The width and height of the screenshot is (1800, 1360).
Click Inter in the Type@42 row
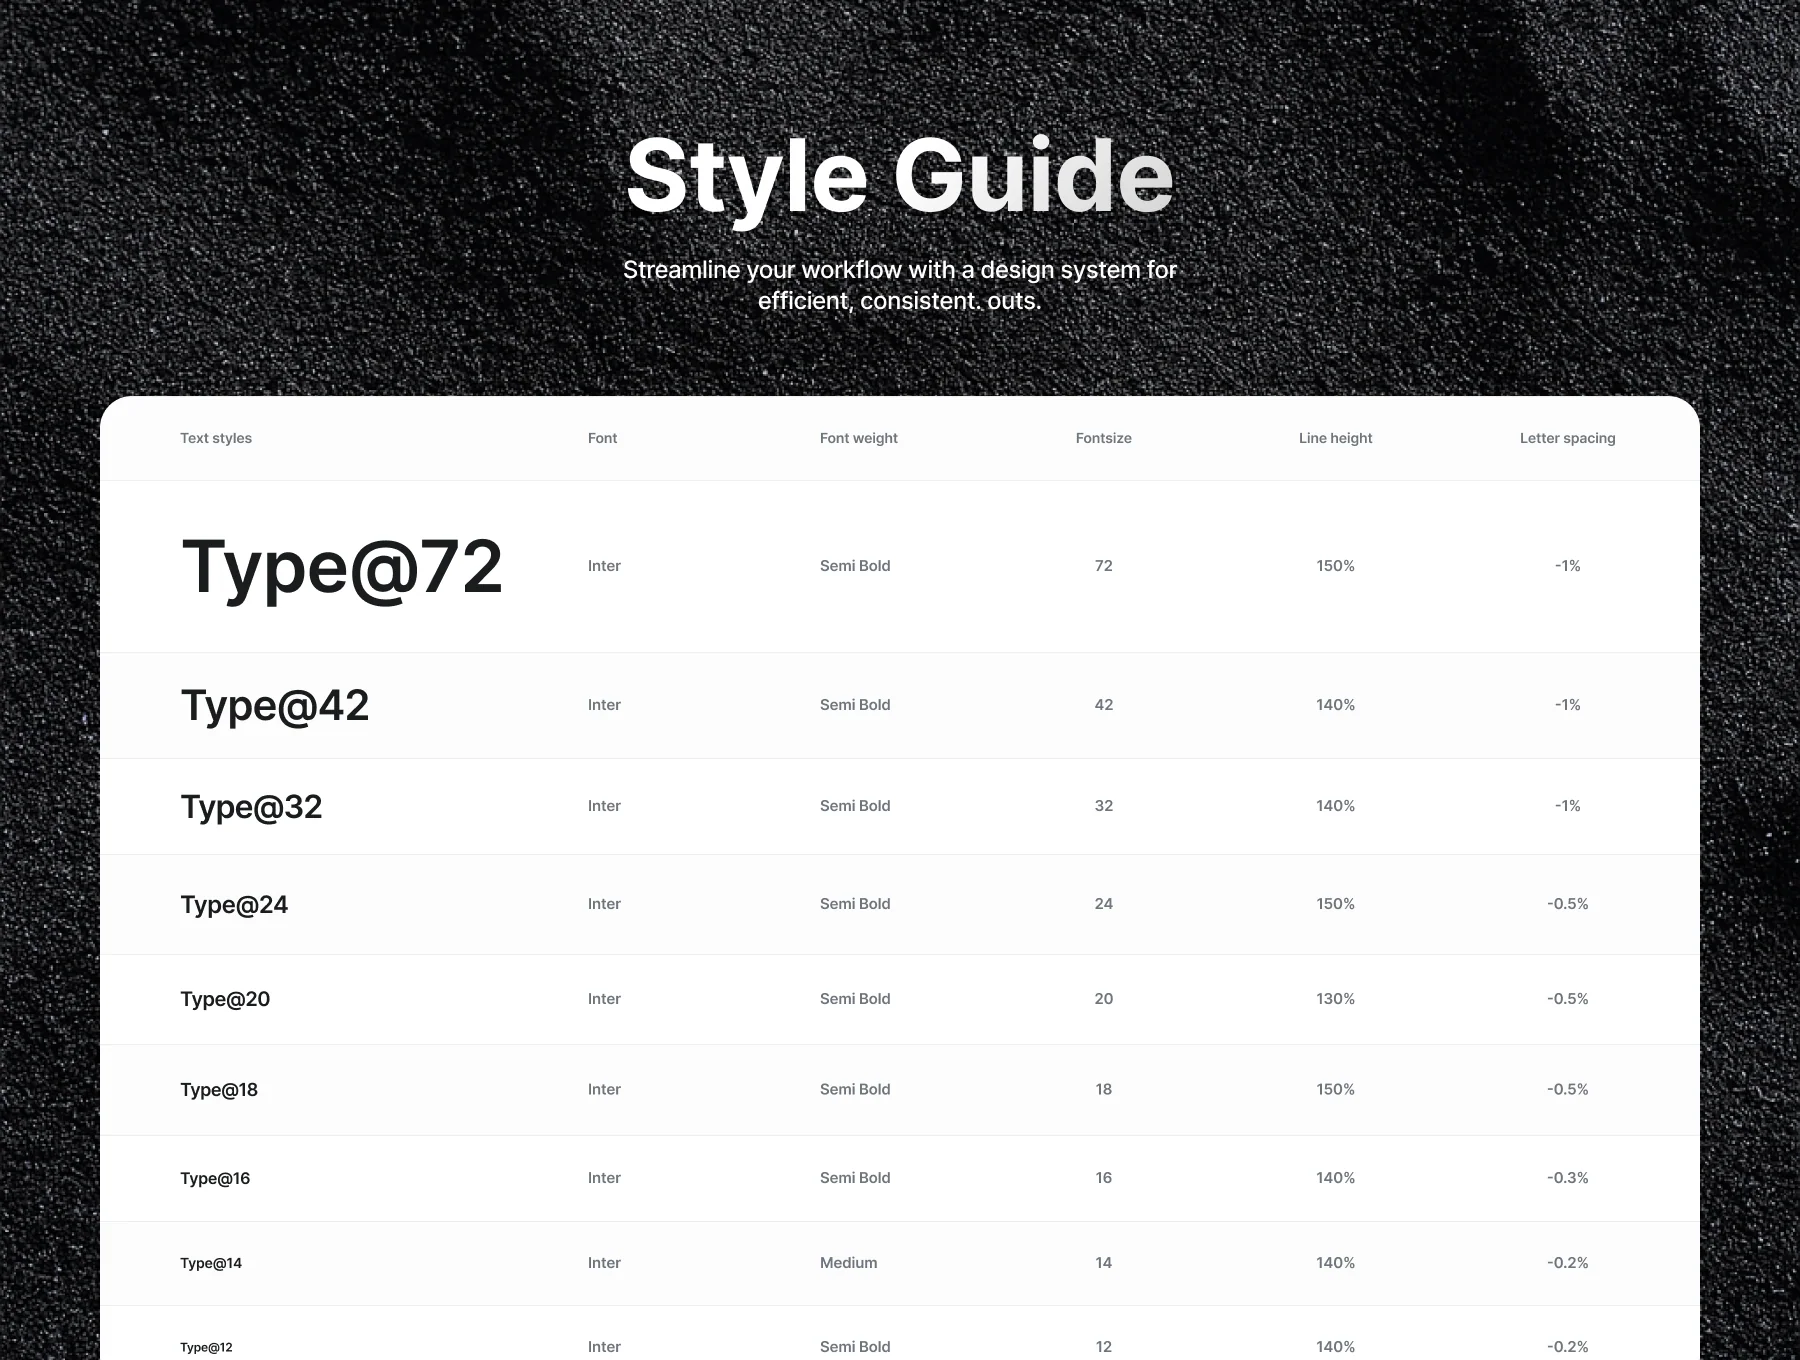tap(604, 705)
